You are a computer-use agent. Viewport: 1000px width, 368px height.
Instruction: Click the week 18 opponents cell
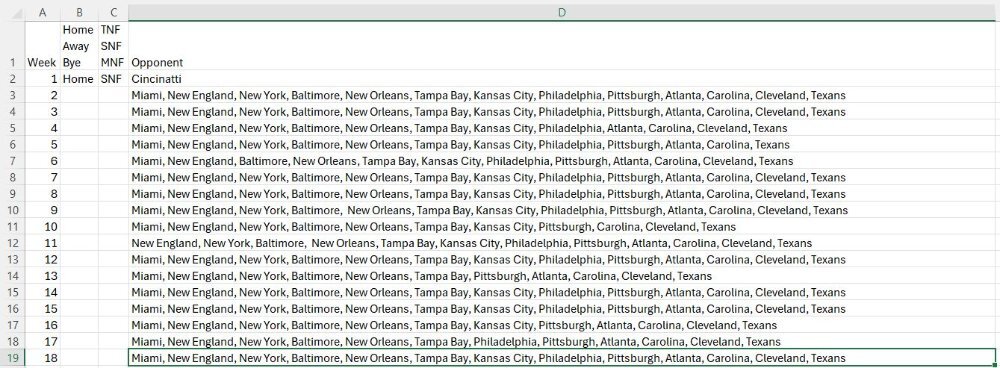tap(562, 358)
